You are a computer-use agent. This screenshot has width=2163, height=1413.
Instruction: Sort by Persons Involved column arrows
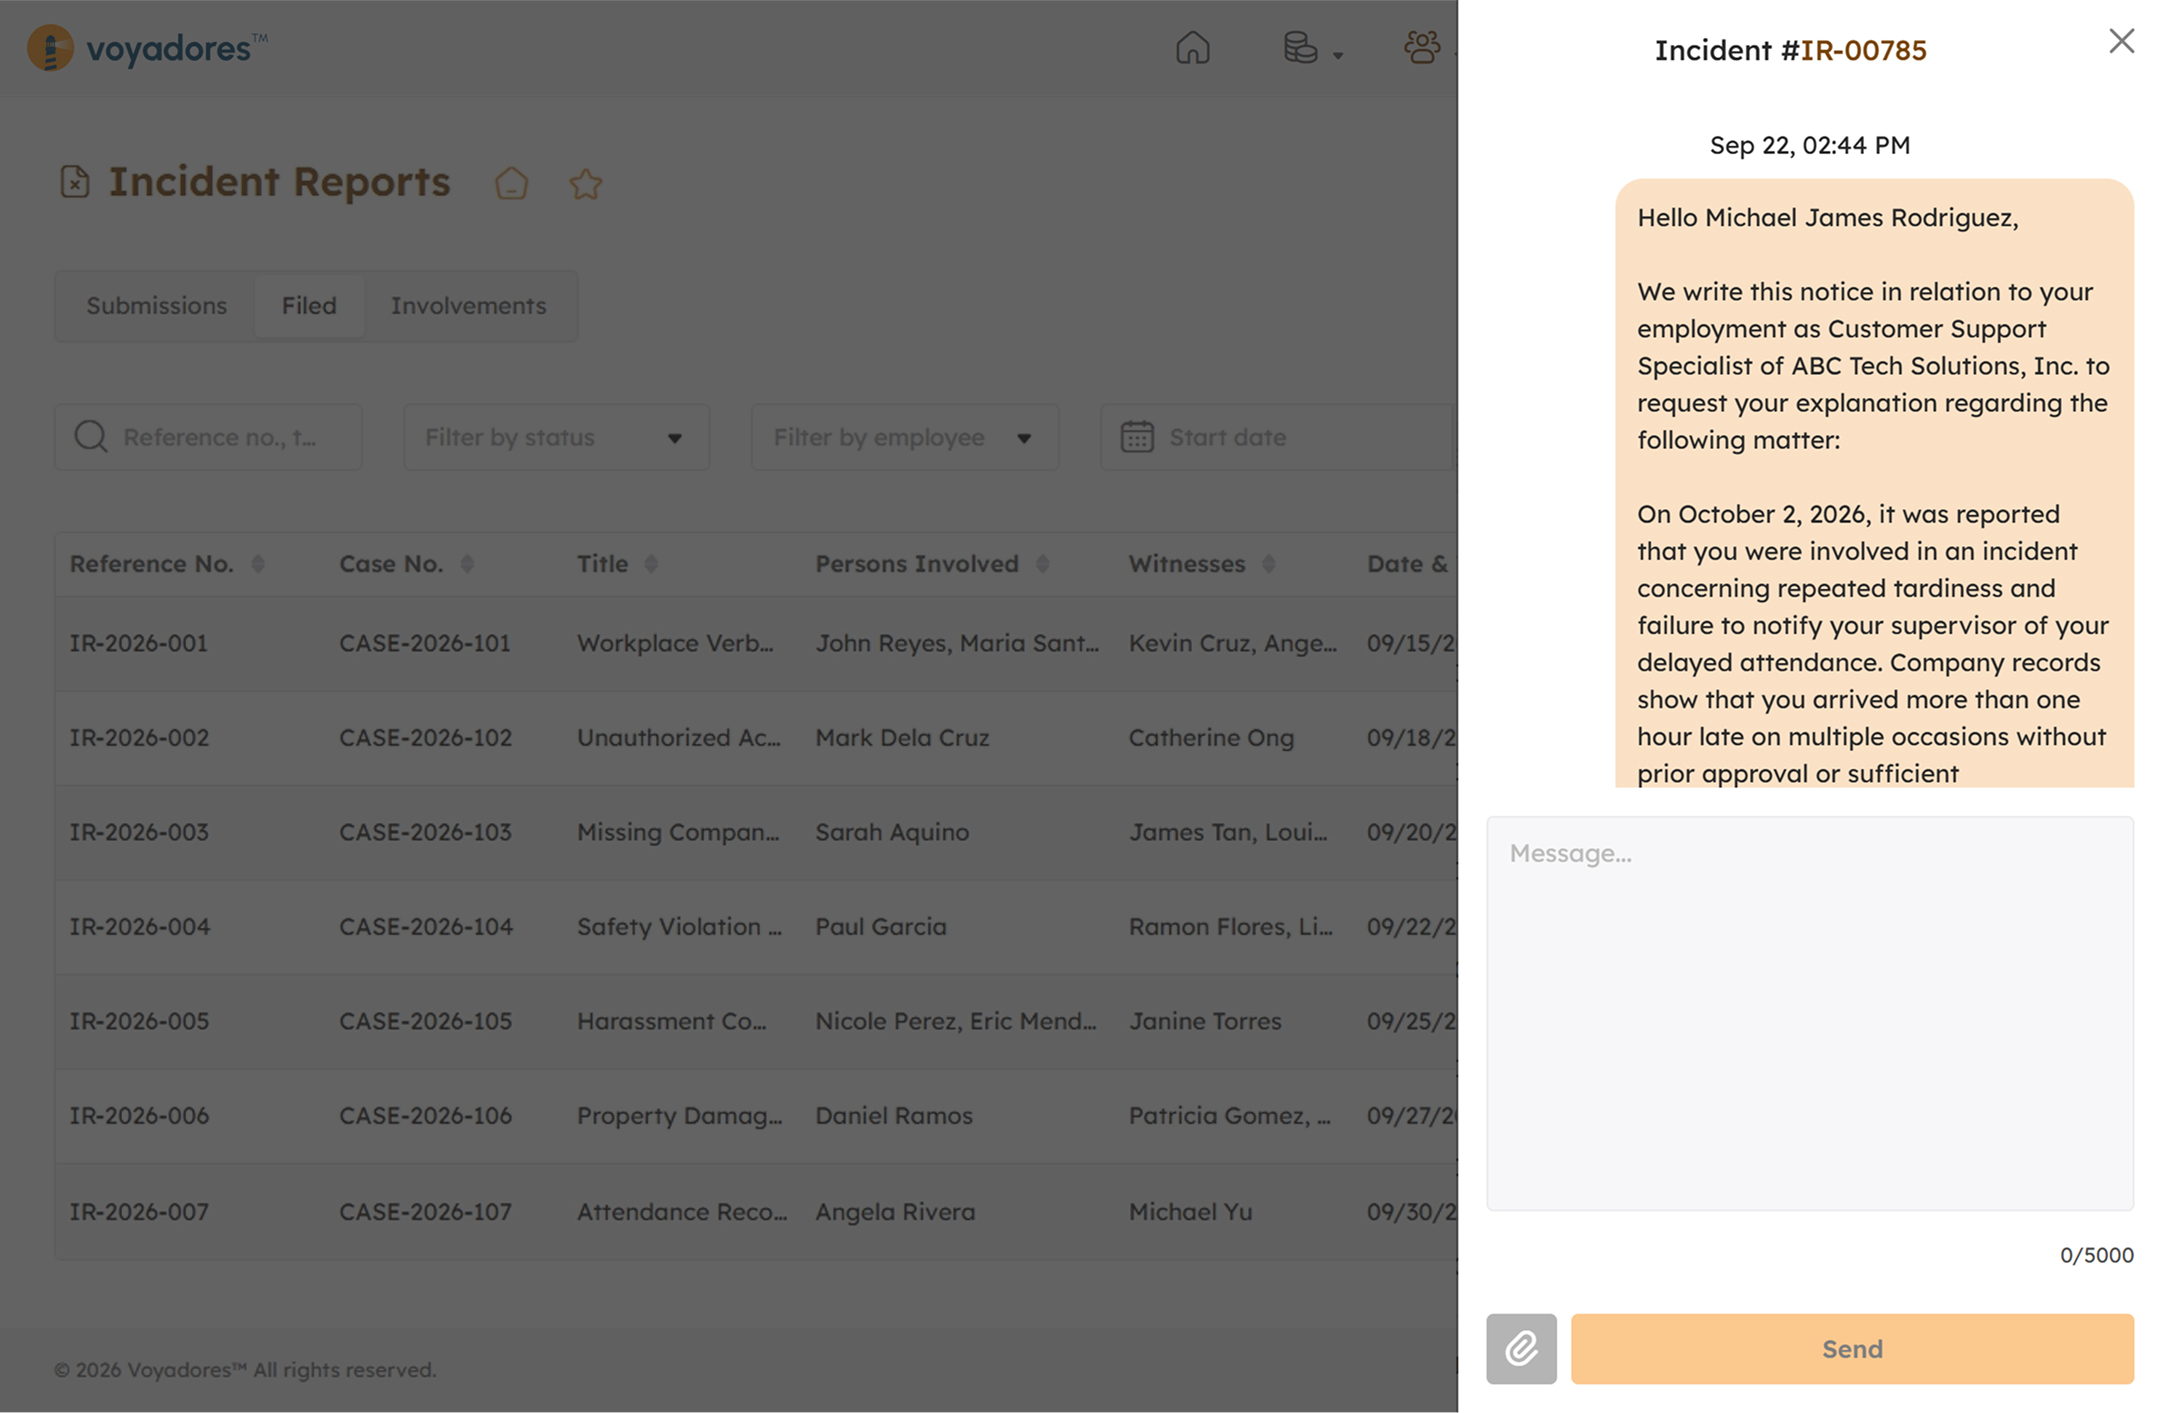point(1042,564)
